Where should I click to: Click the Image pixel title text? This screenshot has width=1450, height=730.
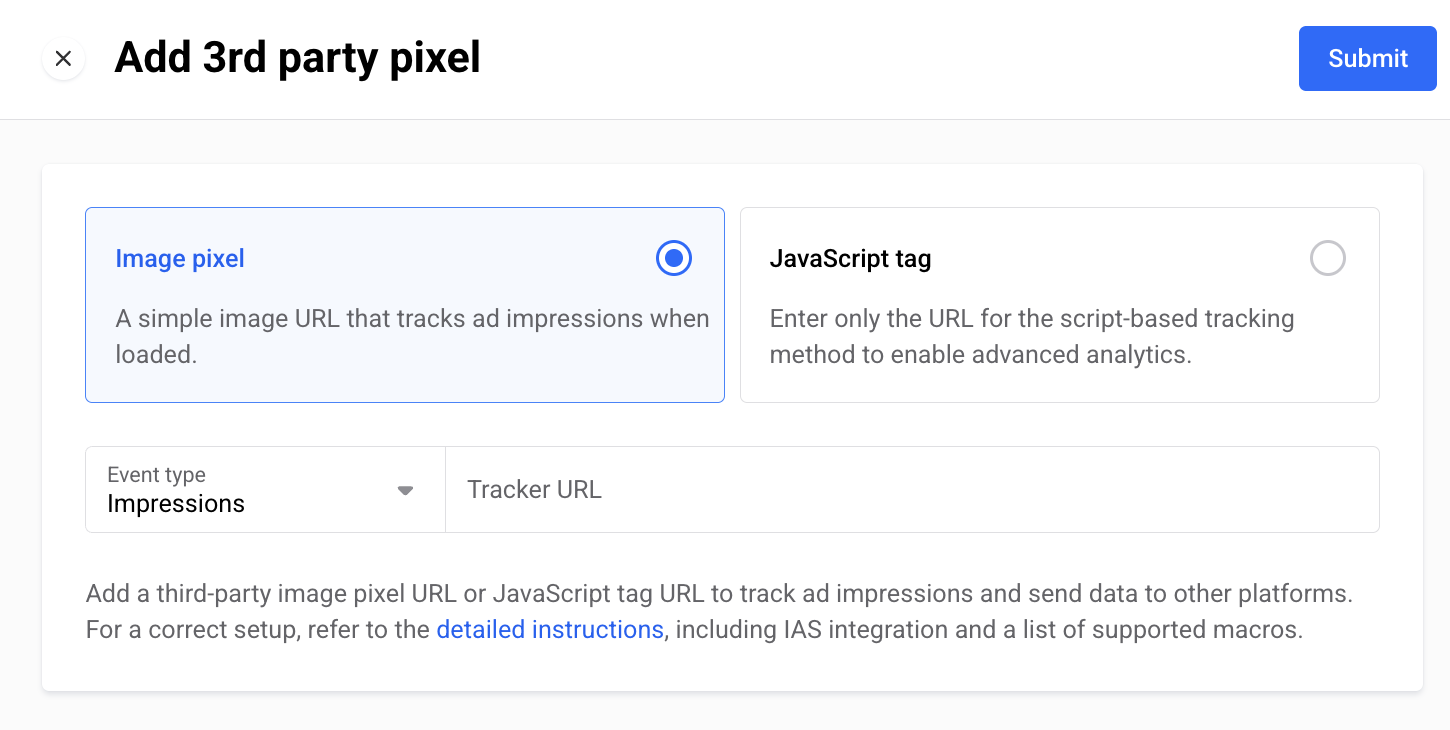click(180, 259)
